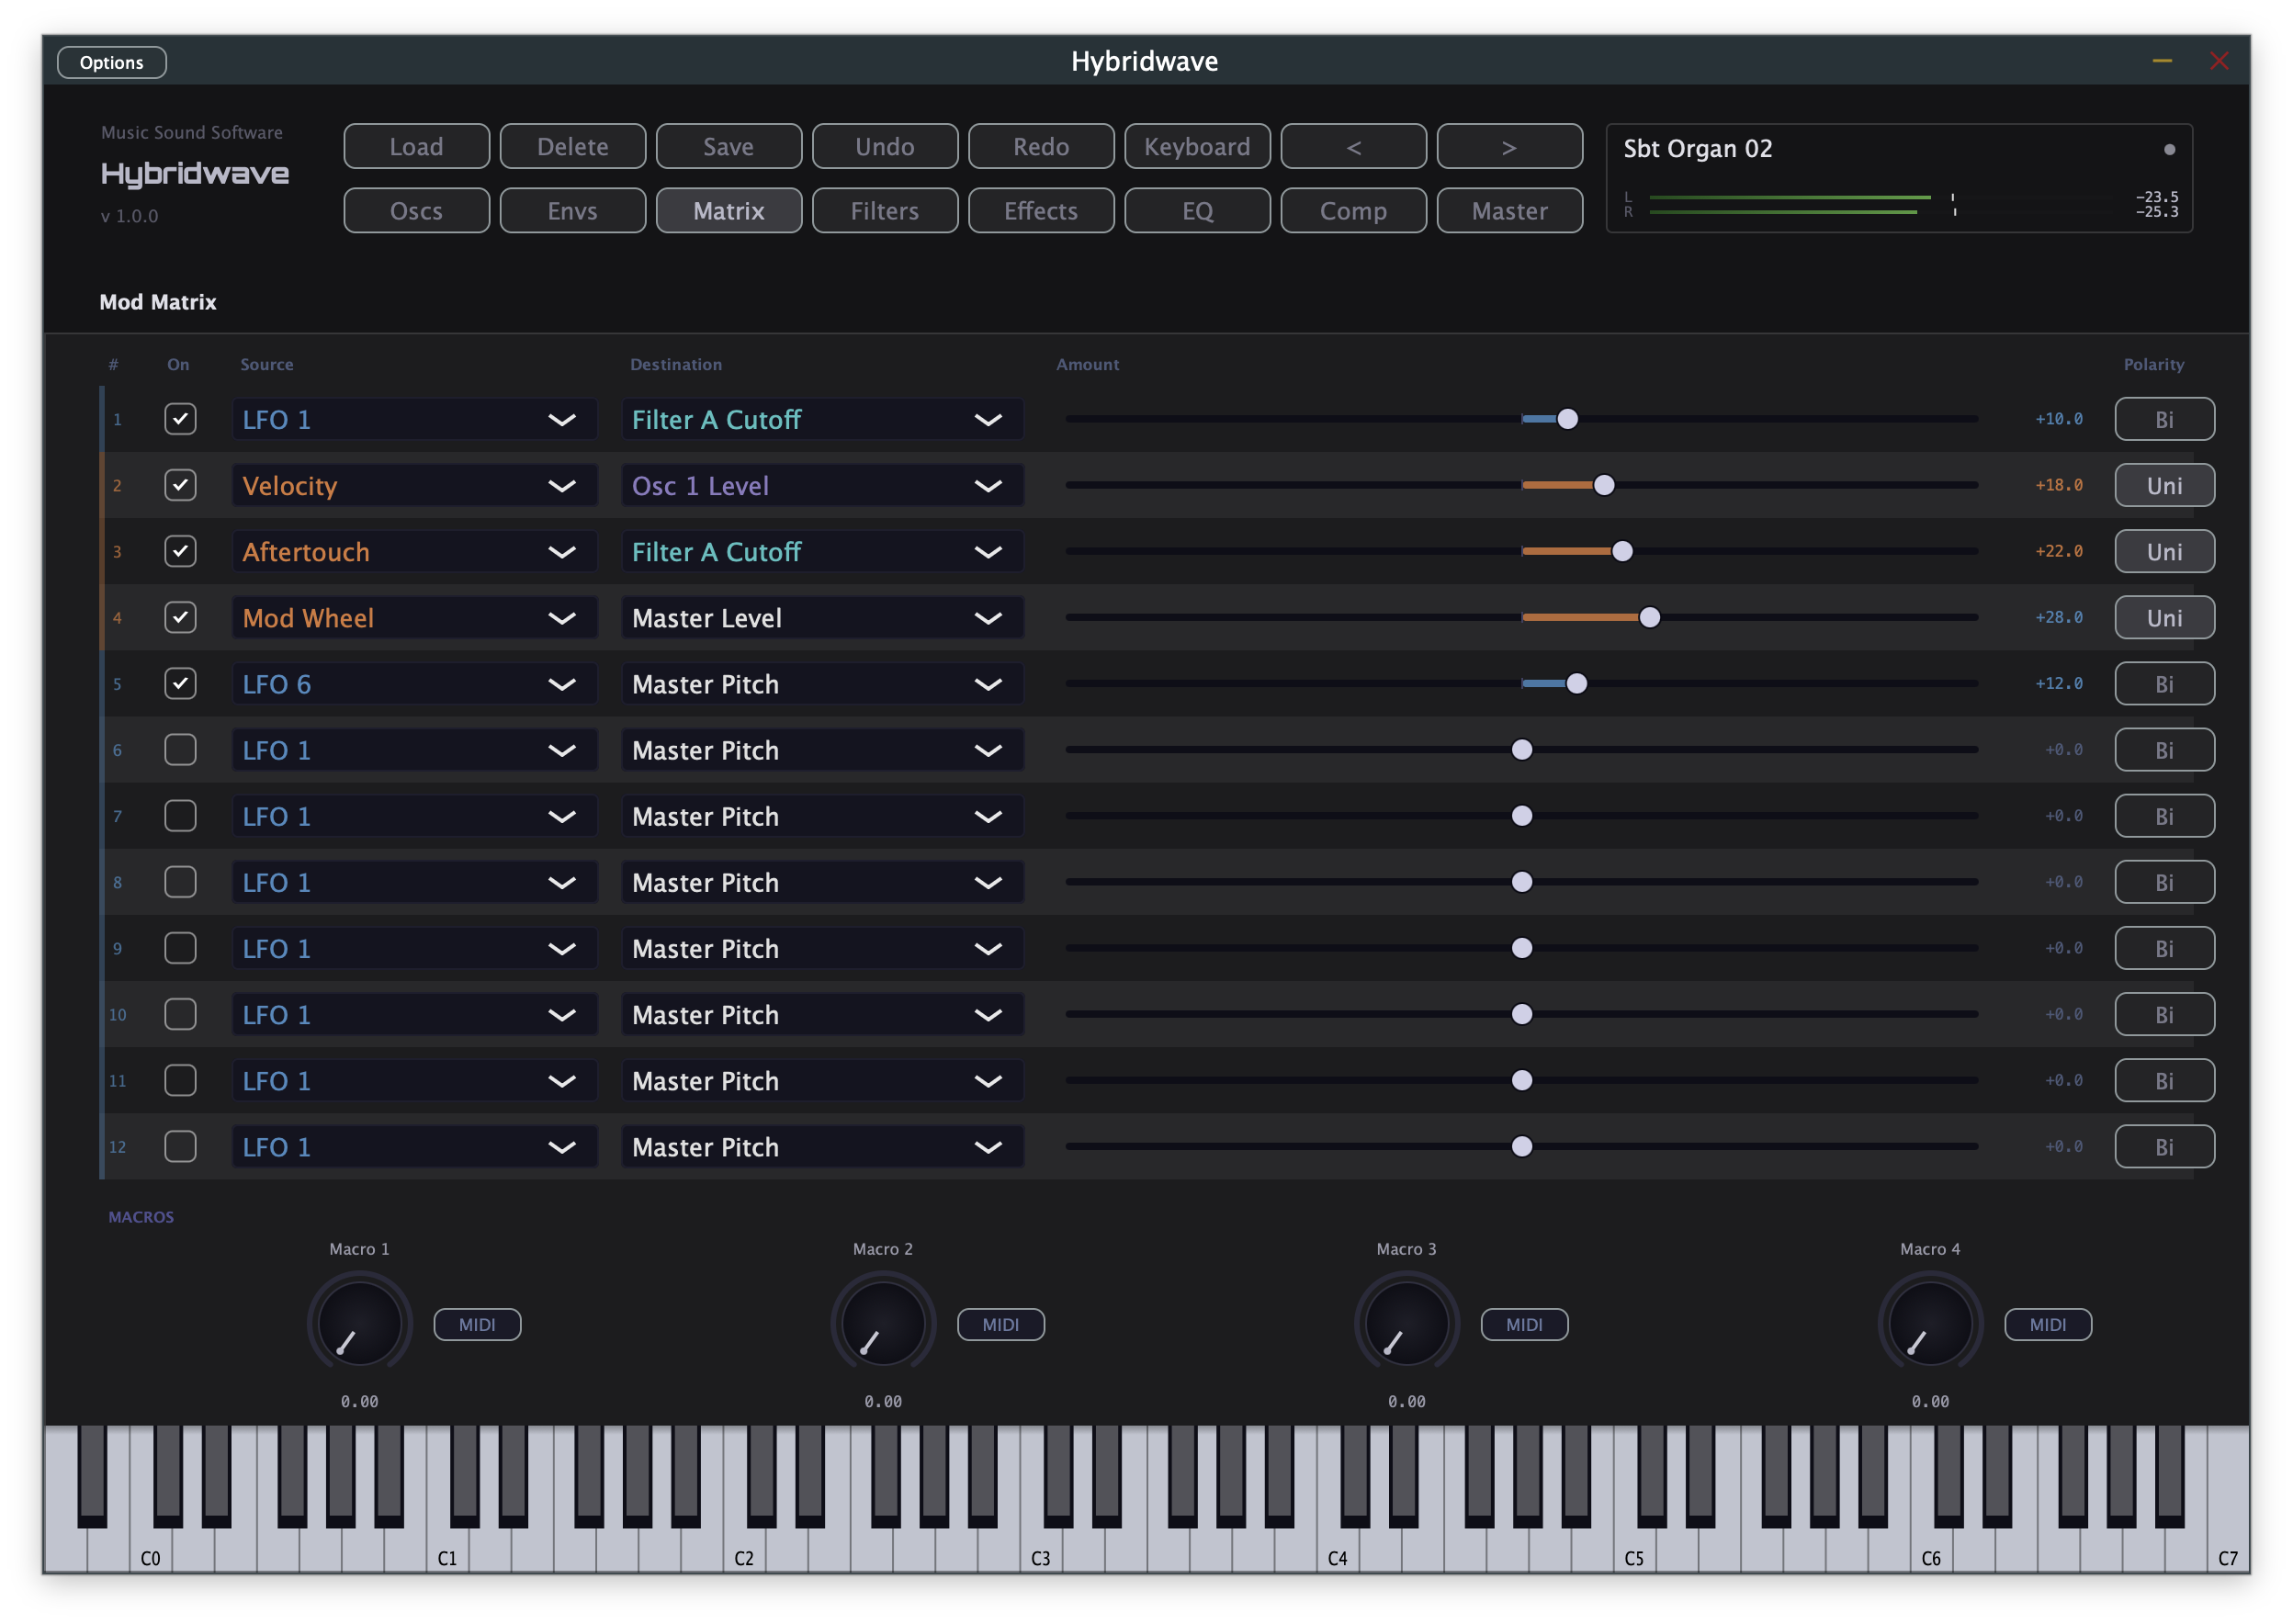Open the row 1 LFO 1 source dropdown
The width and height of the screenshot is (2293, 1624).
pyautogui.click(x=414, y=419)
